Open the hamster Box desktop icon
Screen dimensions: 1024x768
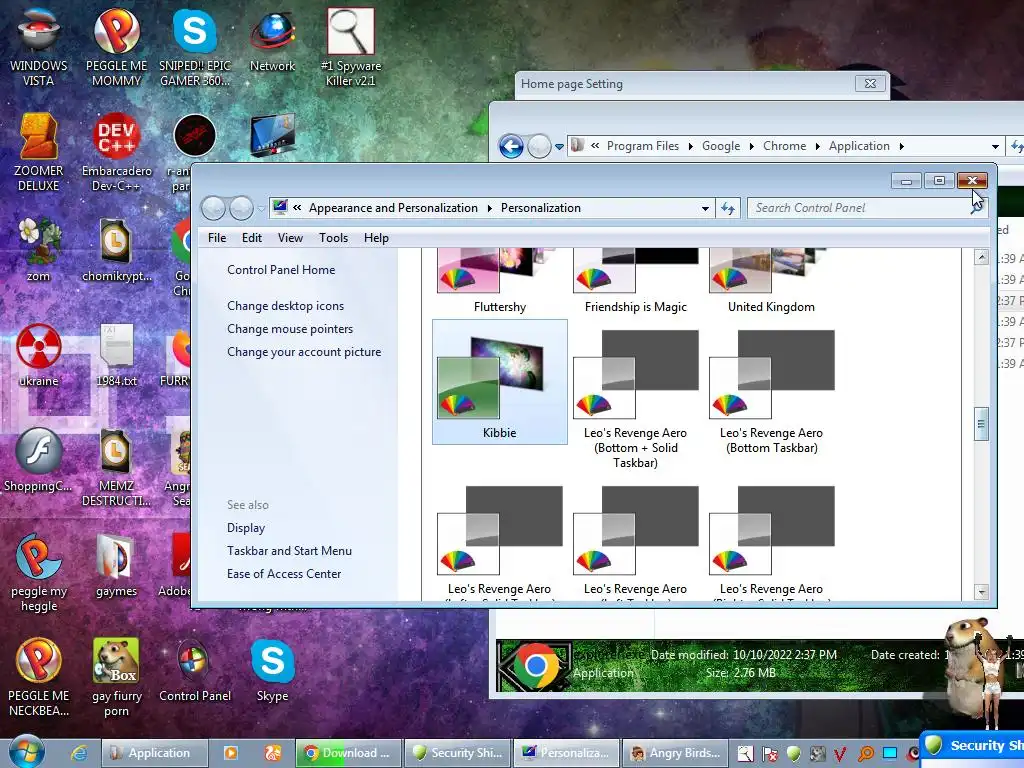pyautogui.click(x=116, y=677)
